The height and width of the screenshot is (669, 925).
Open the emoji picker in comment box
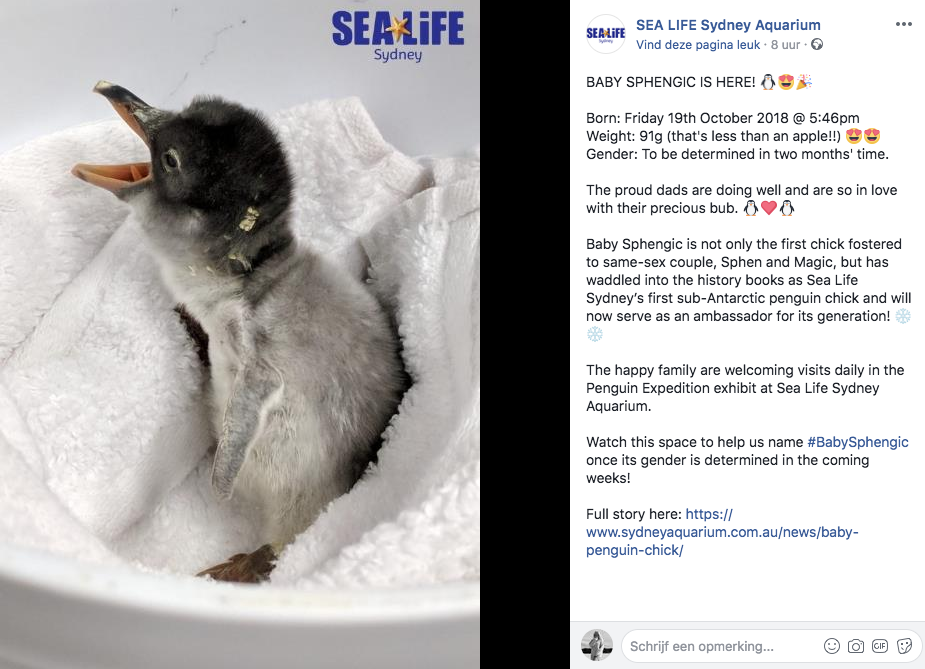[x=831, y=646]
